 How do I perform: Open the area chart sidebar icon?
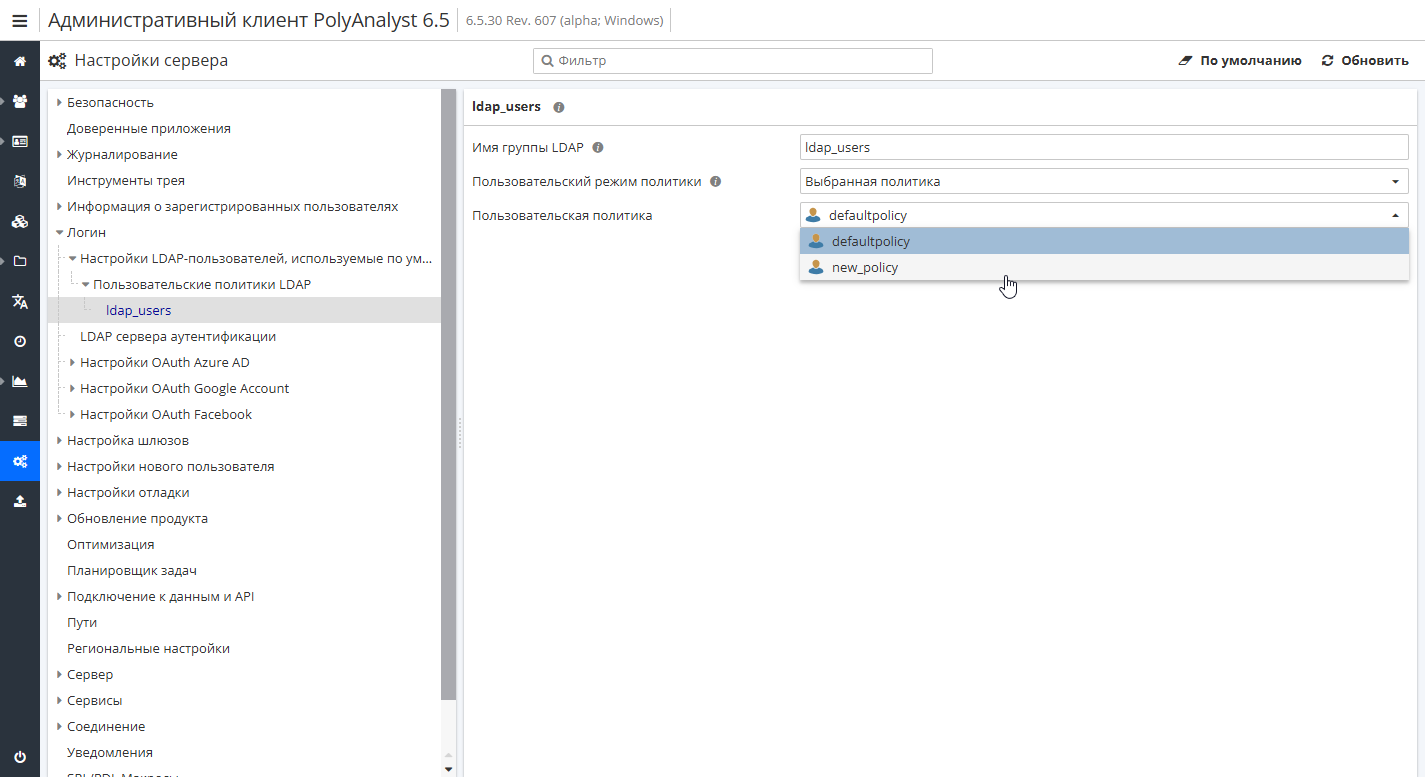coord(20,381)
